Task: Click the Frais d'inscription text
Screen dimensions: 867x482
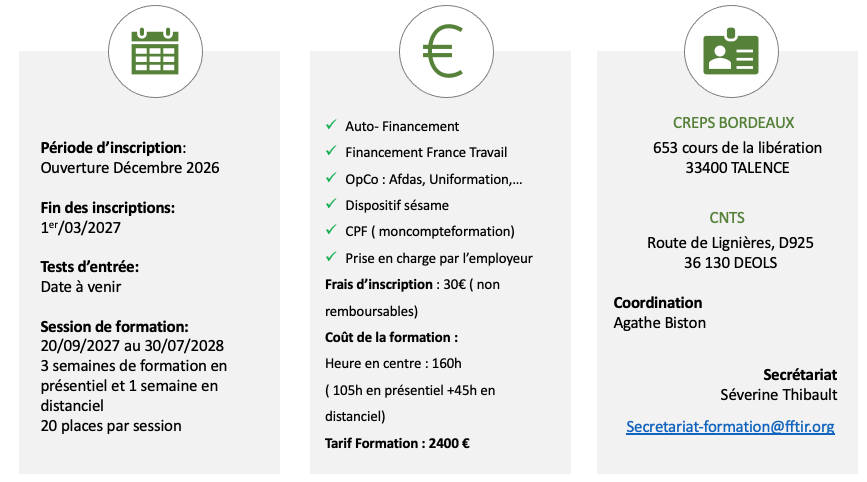Action: pyautogui.click(x=379, y=285)
